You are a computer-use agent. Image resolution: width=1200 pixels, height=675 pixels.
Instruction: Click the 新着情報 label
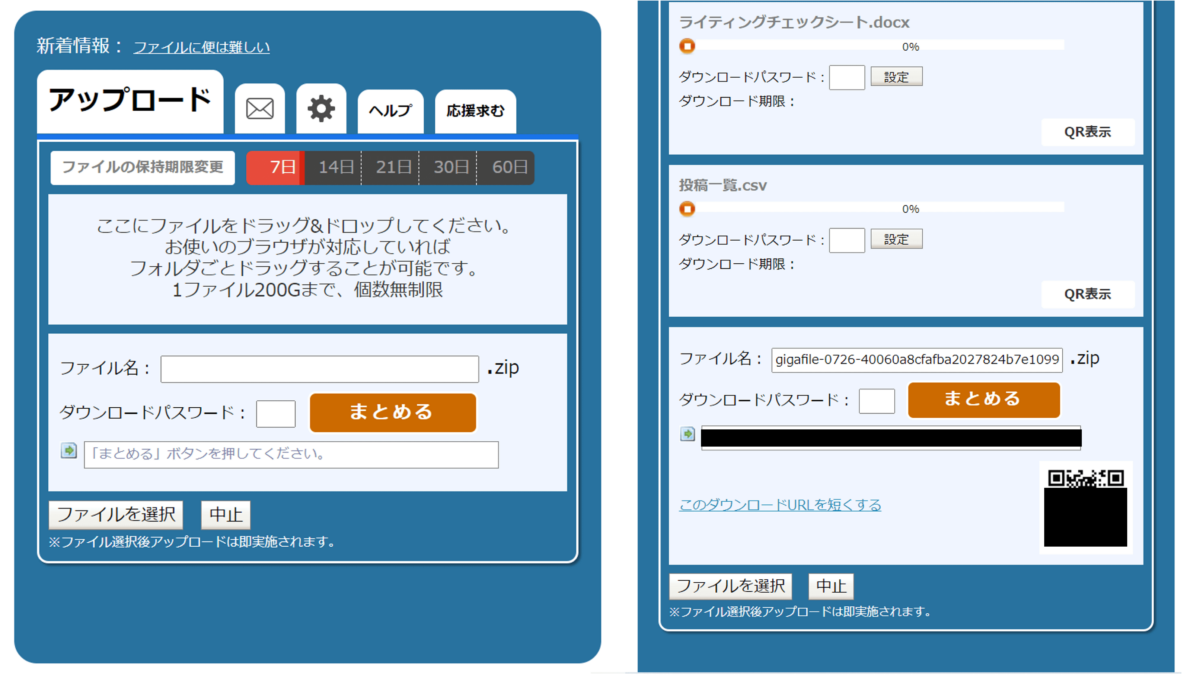80,46
